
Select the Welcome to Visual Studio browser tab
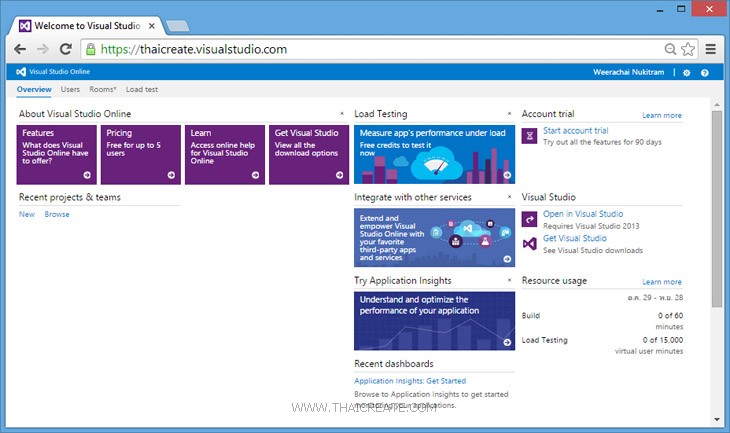[x=86, y=26]
